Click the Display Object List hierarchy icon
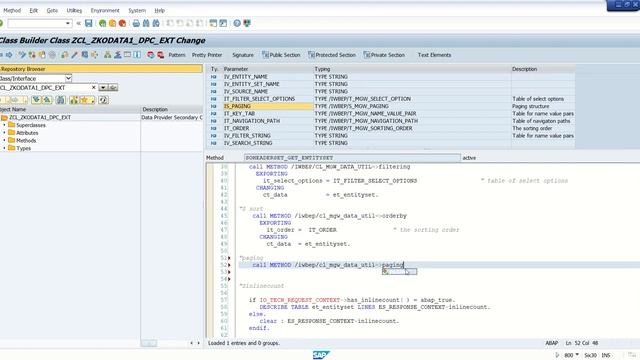The height and width of the screenshot is (360, 640). 107,55
